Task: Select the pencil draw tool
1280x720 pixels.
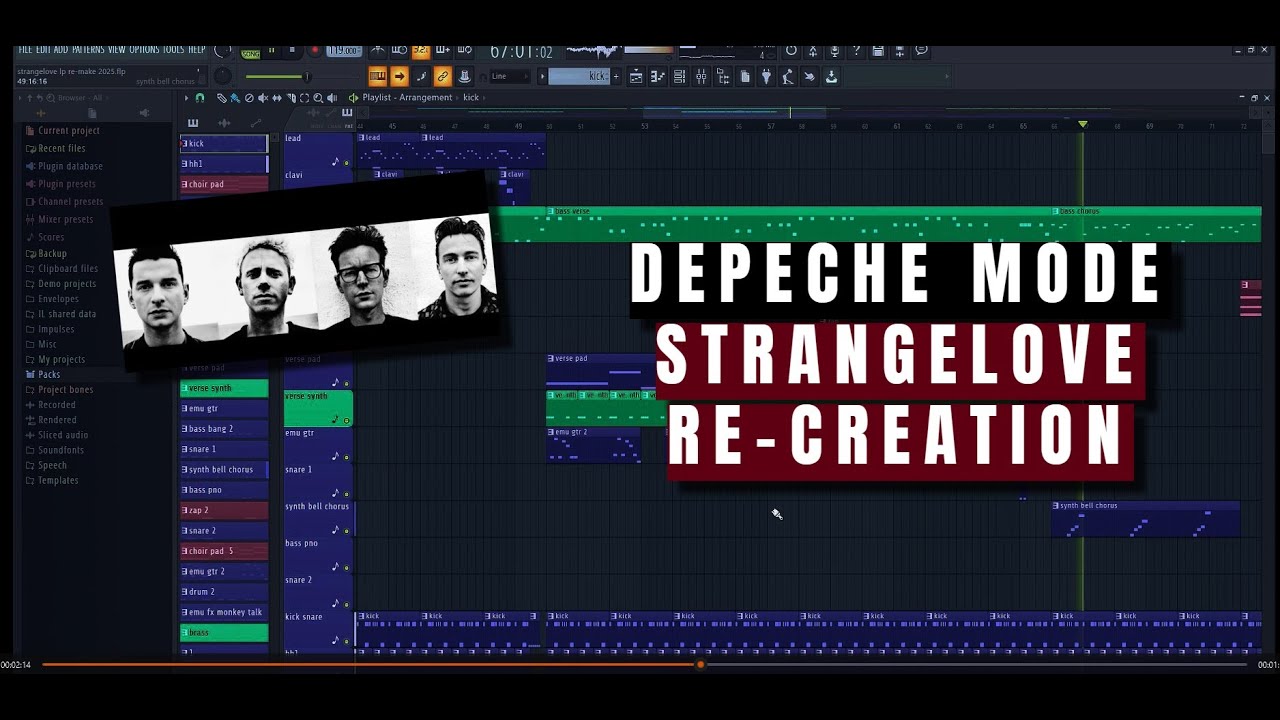Action: (x=221, y=98)
